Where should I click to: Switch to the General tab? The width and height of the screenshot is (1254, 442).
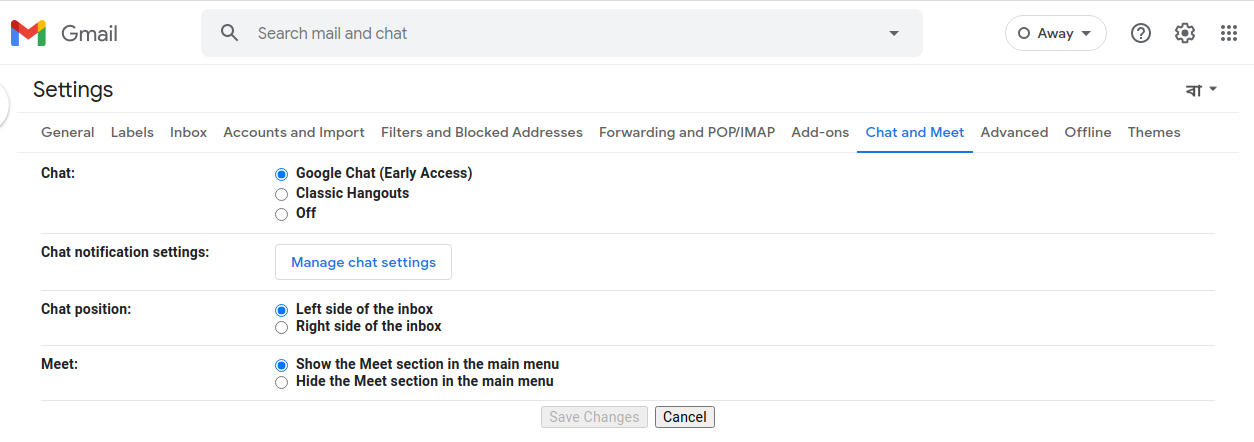(x=68, y=132)
